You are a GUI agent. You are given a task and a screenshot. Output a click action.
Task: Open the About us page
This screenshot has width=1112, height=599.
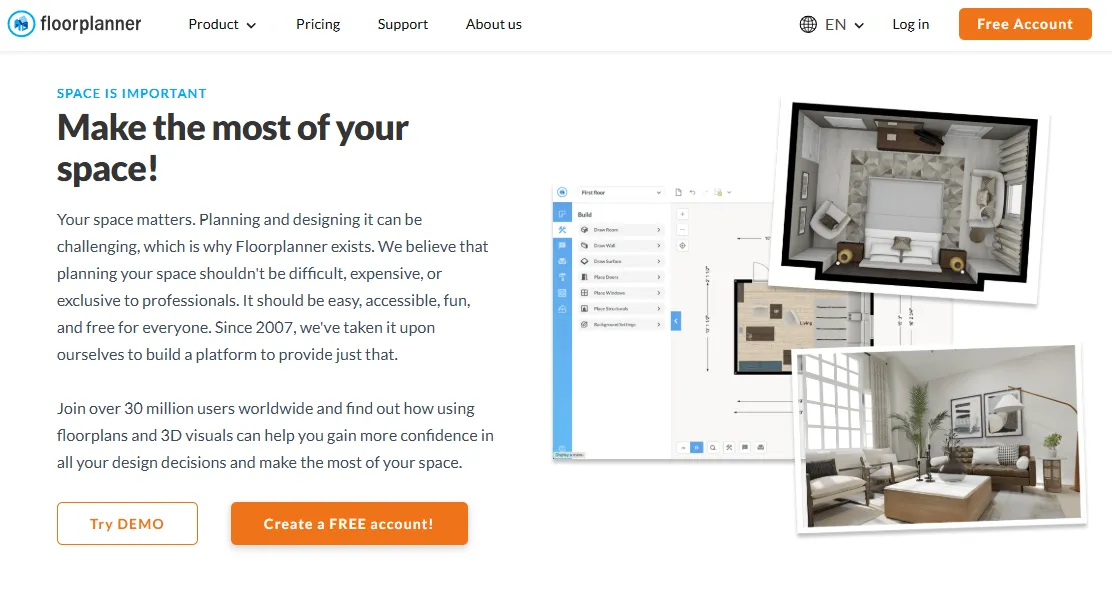pyautogui.click(x=494, y=24)
